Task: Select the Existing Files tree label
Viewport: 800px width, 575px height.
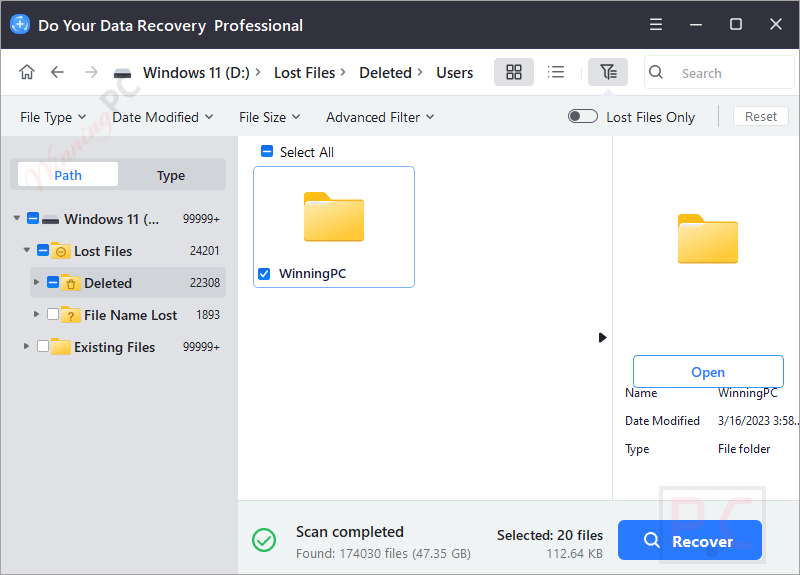Action: click(114, 347)
